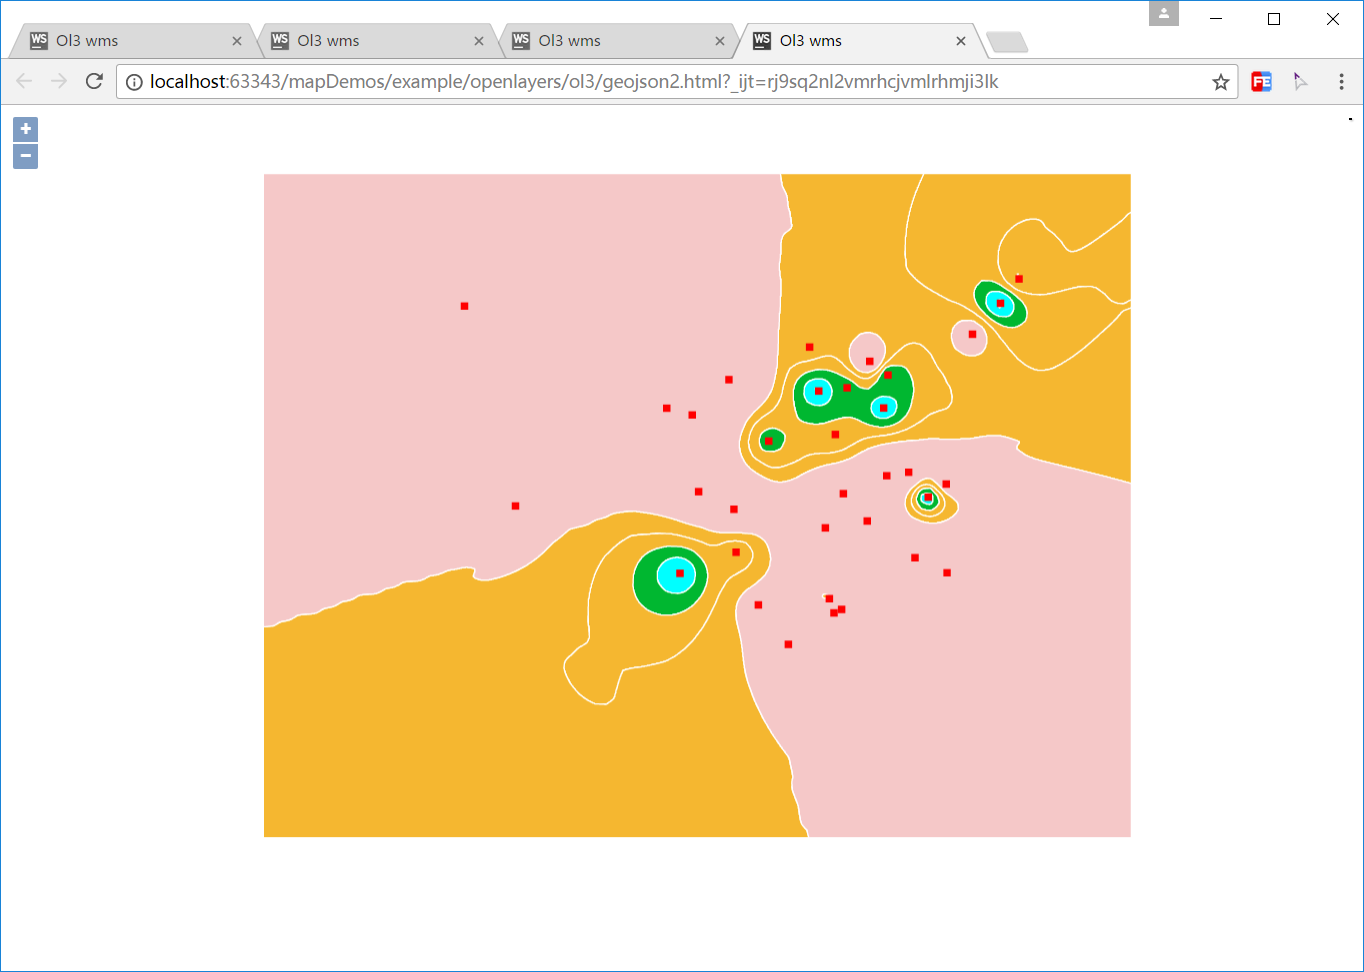Image resolution: width=1364 pixels, height=972 pixels.
Task: Close the active fourth Ol3 wms tab
Action: point(960,41)
